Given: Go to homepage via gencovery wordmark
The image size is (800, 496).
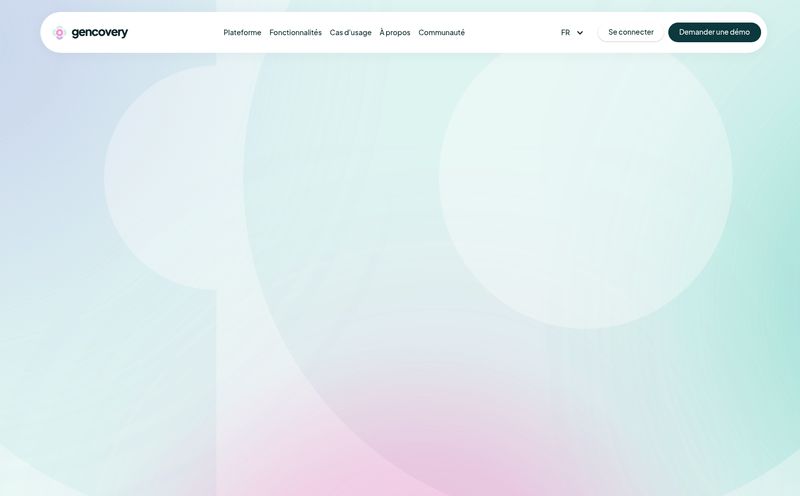Looking at the screenshot, I should [x=99, y=32].
